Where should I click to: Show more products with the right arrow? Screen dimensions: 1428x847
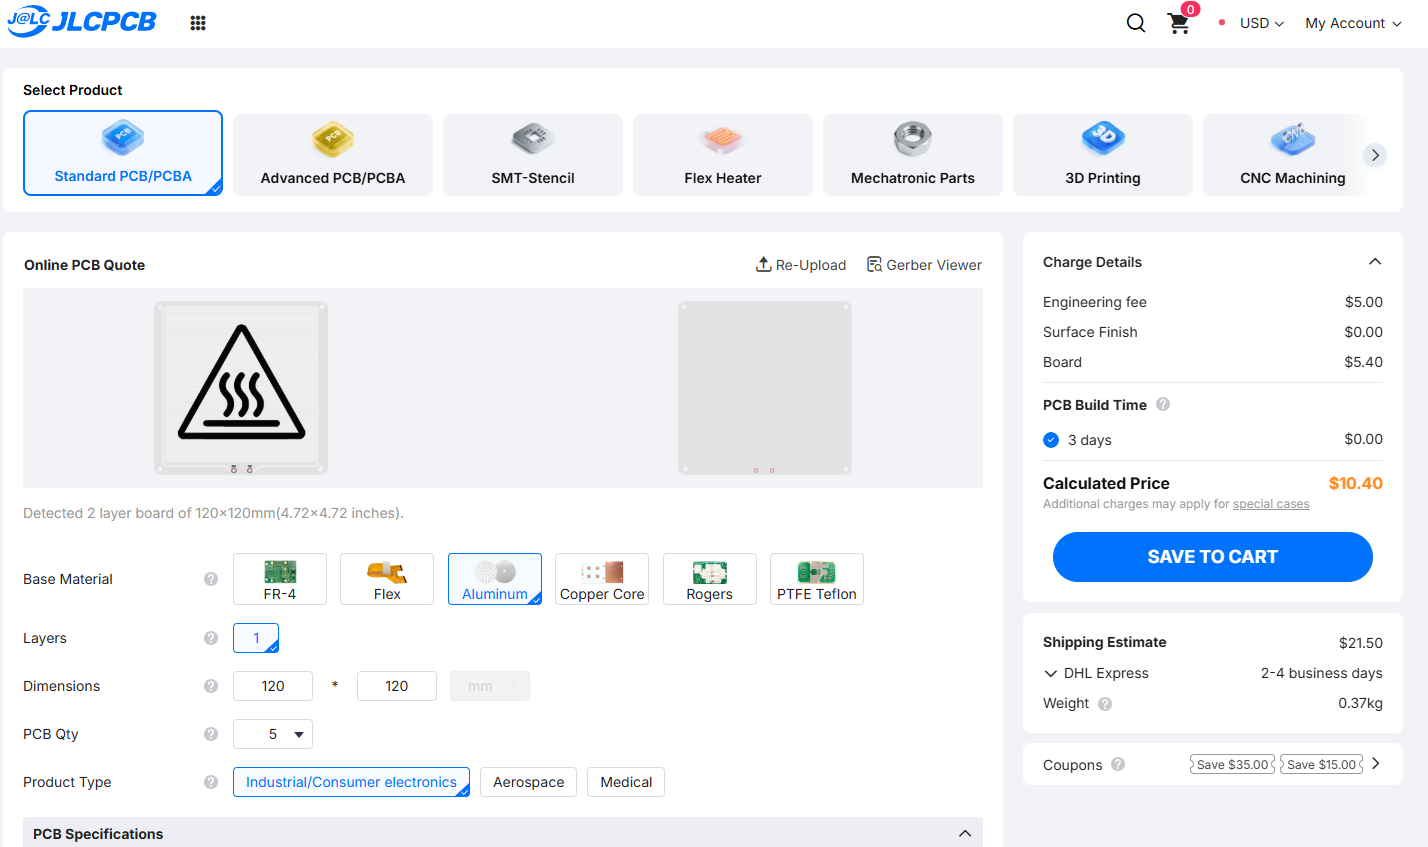coord(1375,155)
